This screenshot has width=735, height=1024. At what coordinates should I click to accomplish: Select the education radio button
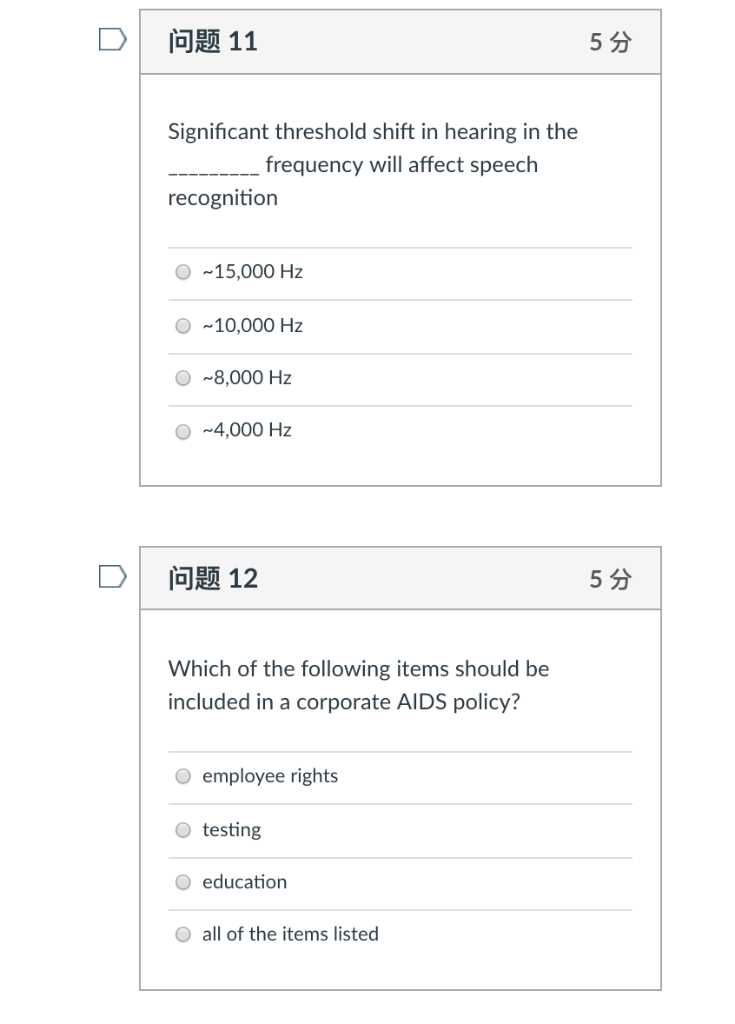[x=183, y=881]
